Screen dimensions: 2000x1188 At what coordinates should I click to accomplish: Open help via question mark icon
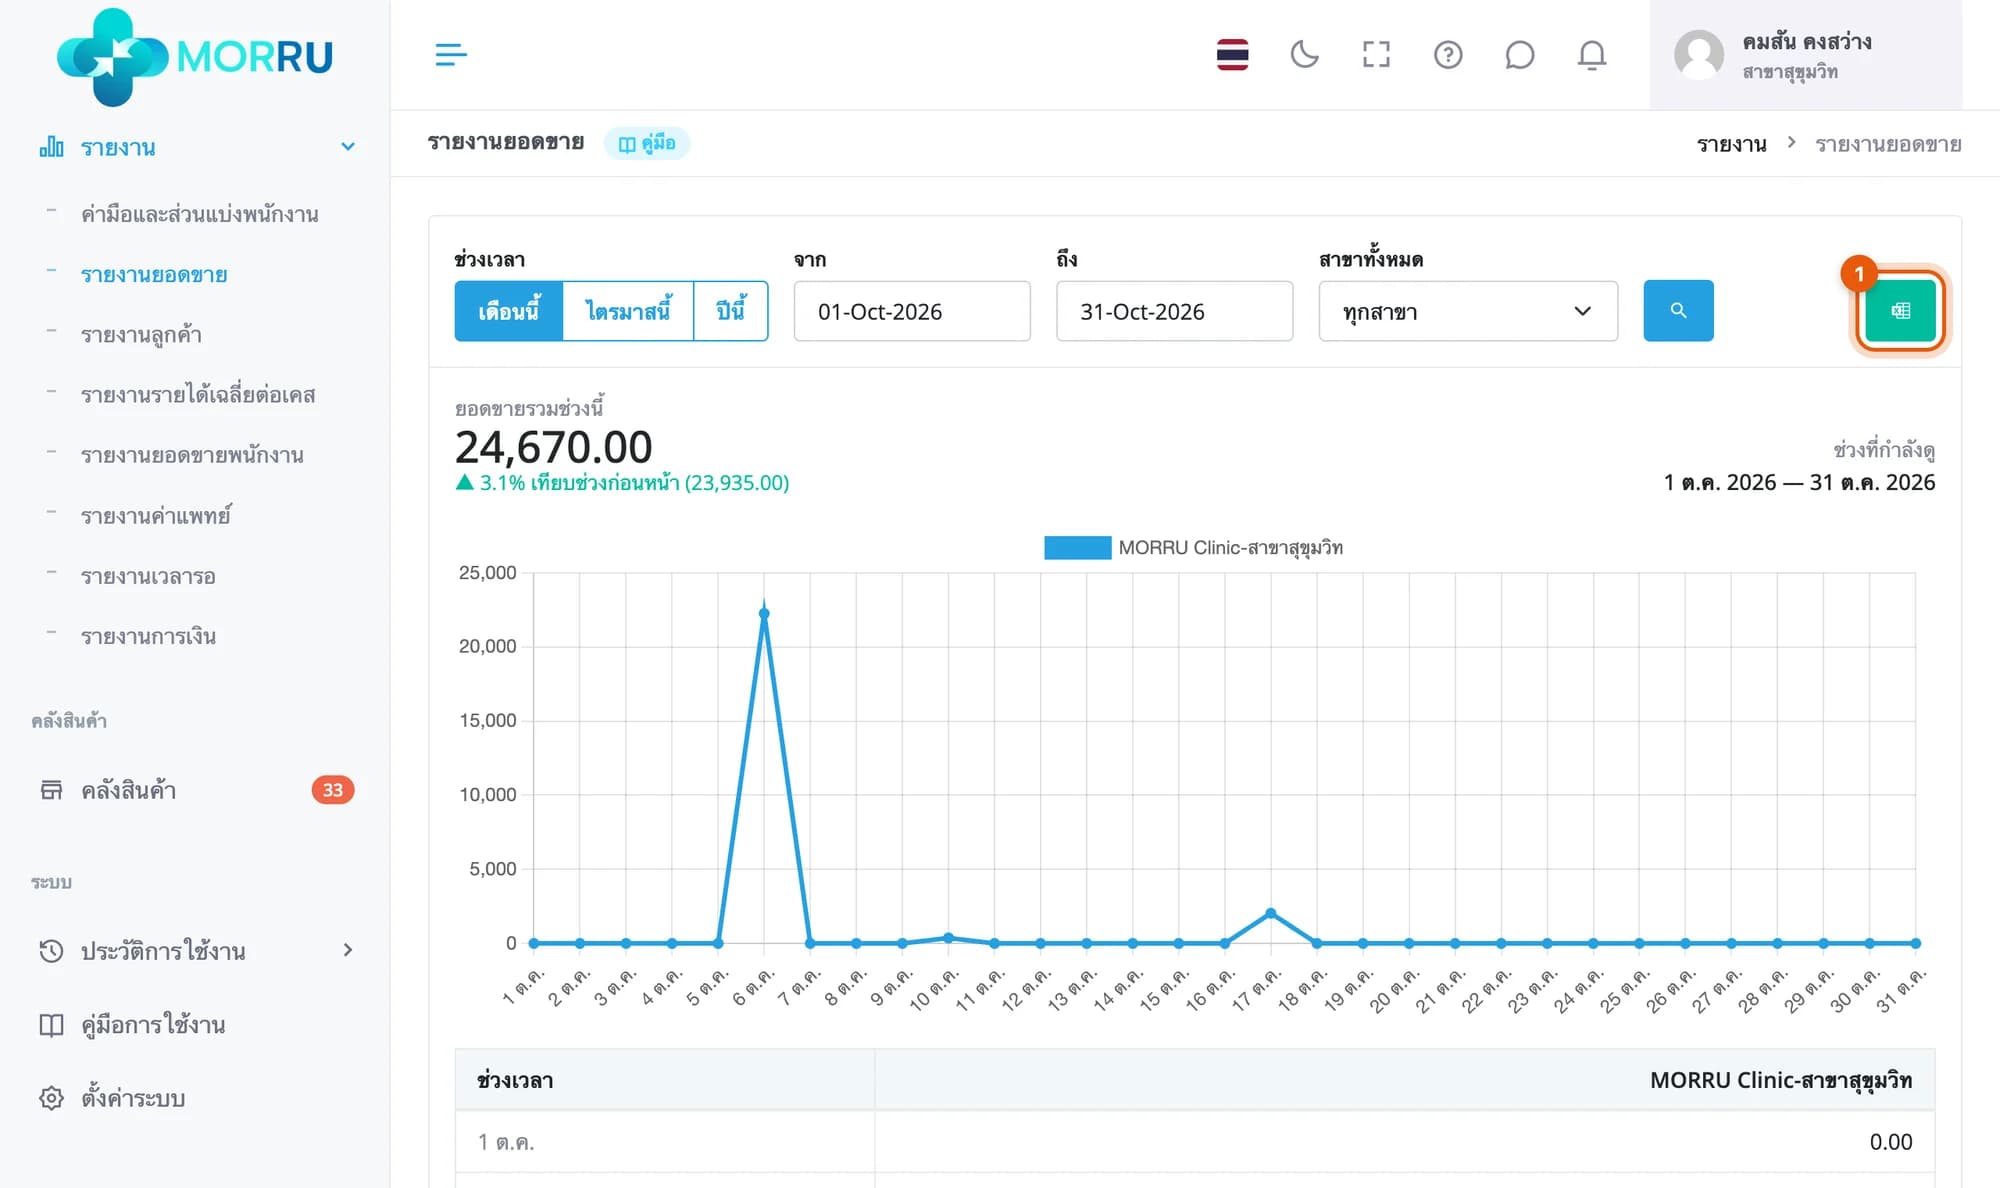click(x=1448, y=55)
